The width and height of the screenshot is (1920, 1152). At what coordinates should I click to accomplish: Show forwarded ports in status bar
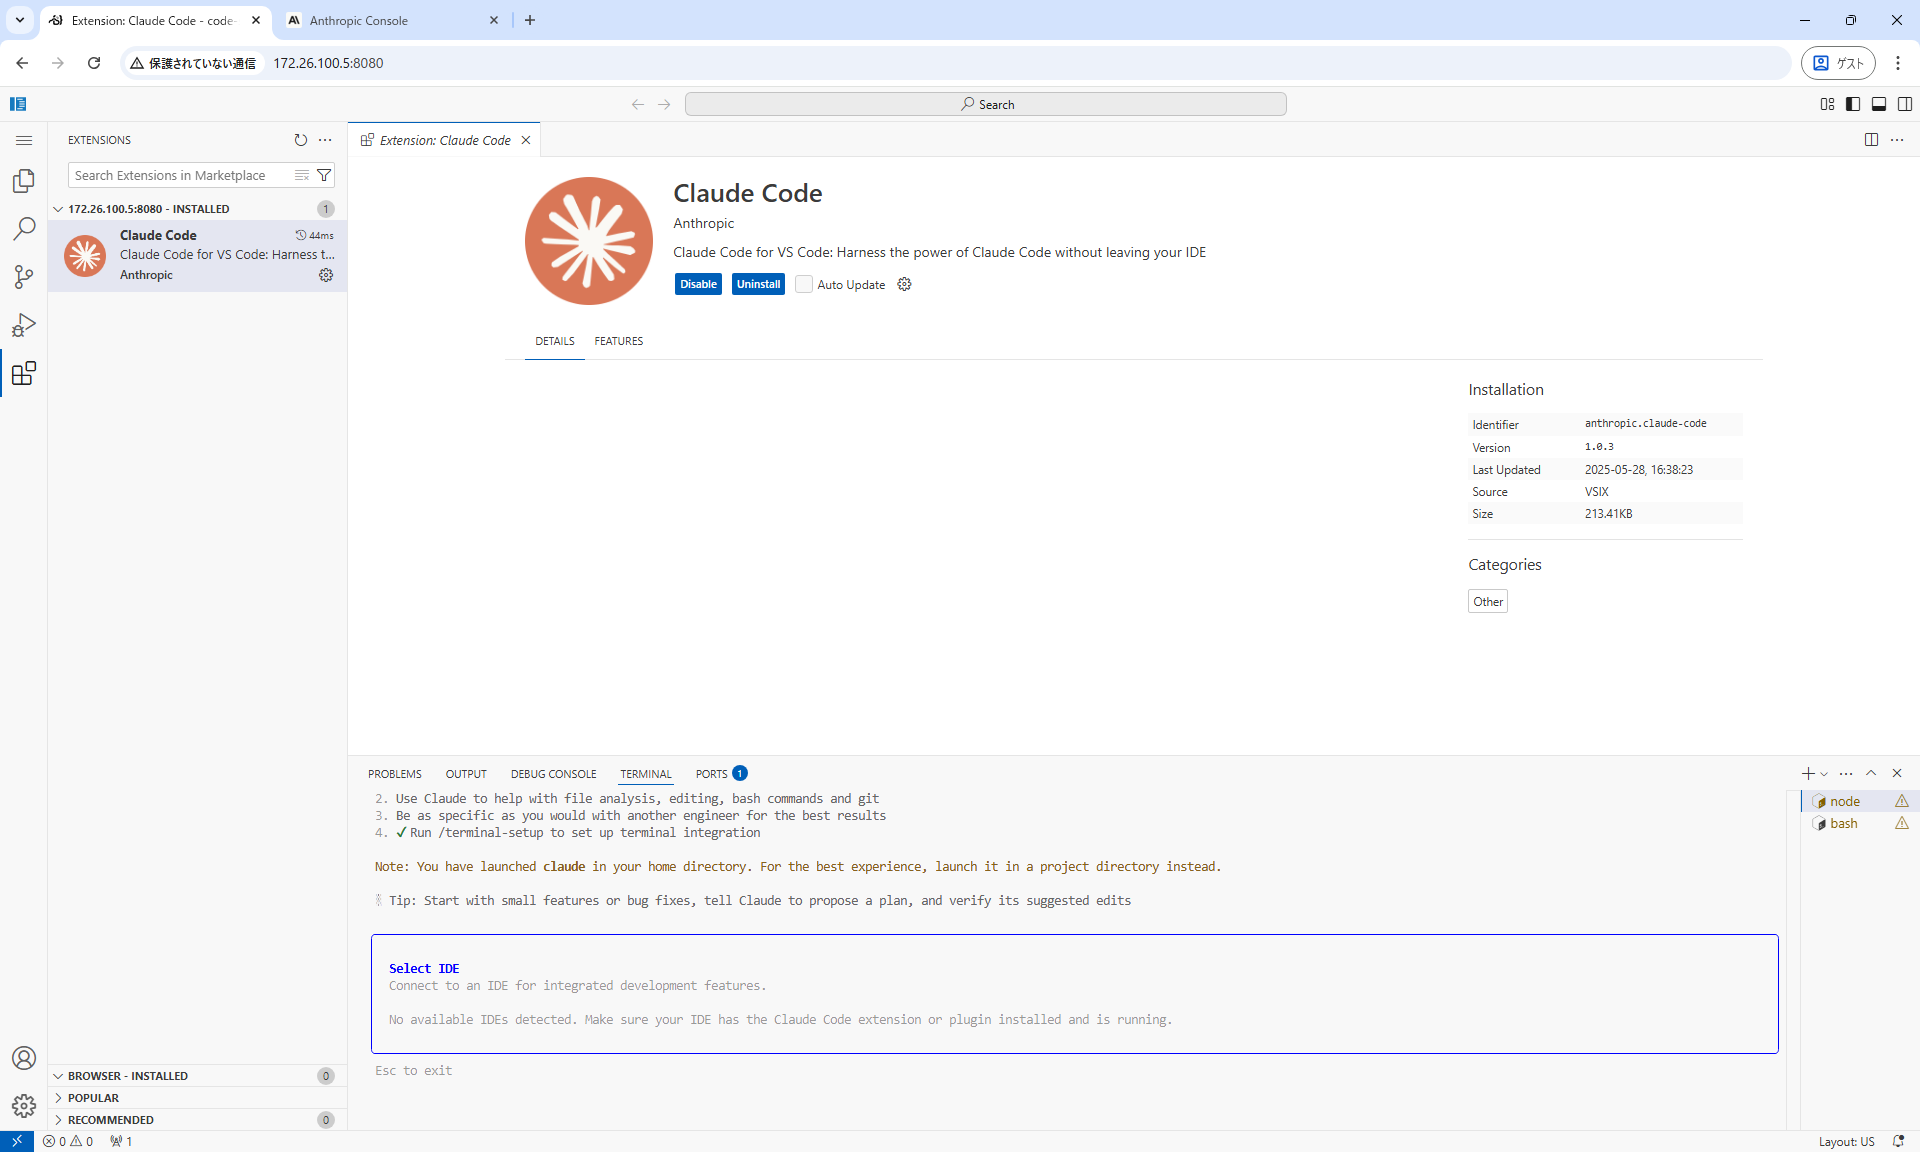coord(121,1141)
